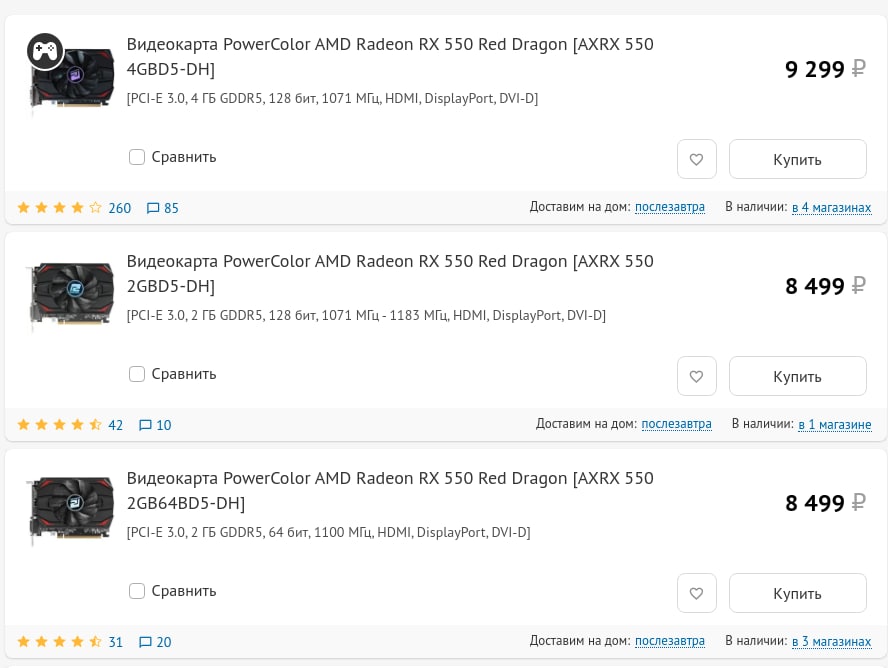The height and width of the screenshot is (668, 888).
Task: Open the product title AXRX 550 4GBD5-DH
Action: tap(390, 56)
